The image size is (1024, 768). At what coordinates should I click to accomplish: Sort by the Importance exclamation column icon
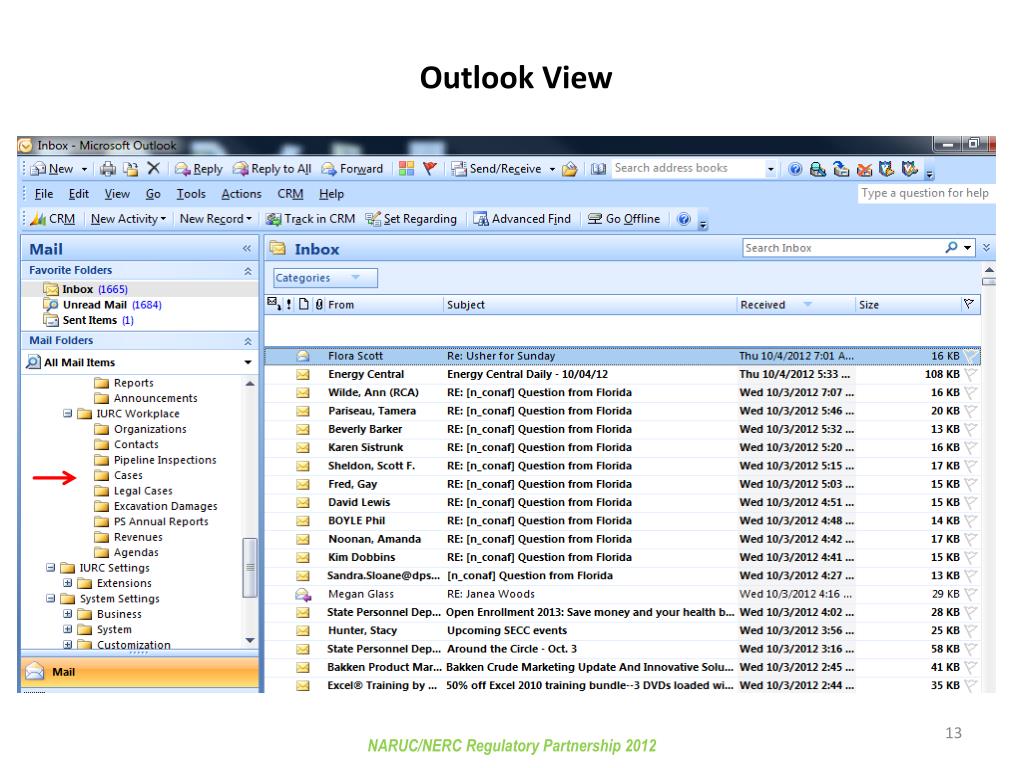point(289,304)
